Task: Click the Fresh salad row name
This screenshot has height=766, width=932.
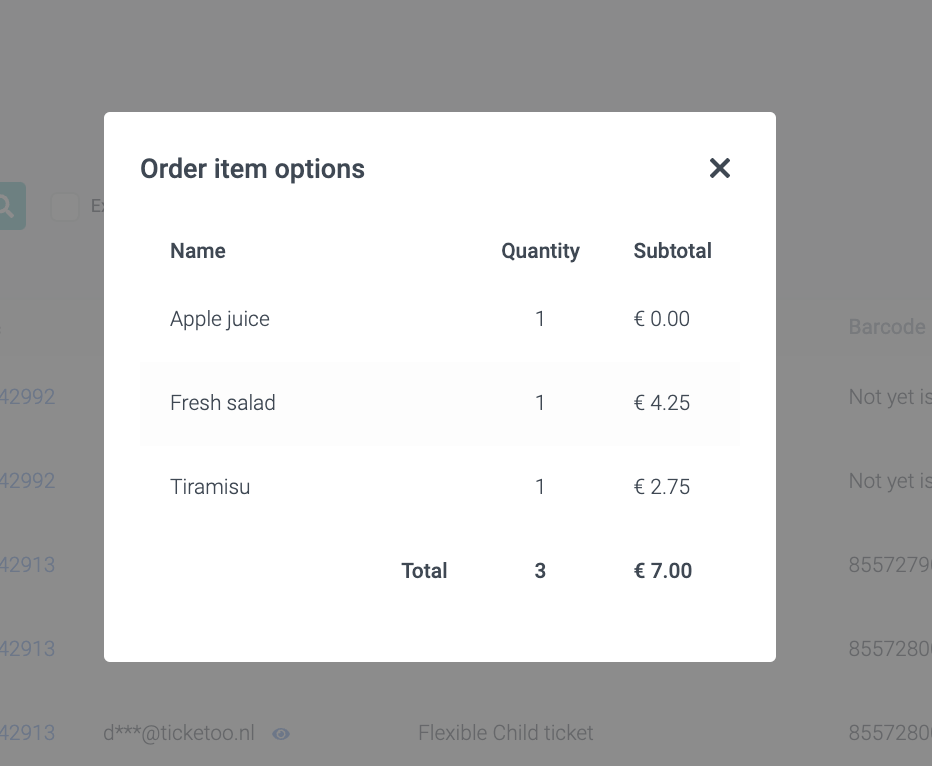Action: pyautogui.click(x=223, y=403)
